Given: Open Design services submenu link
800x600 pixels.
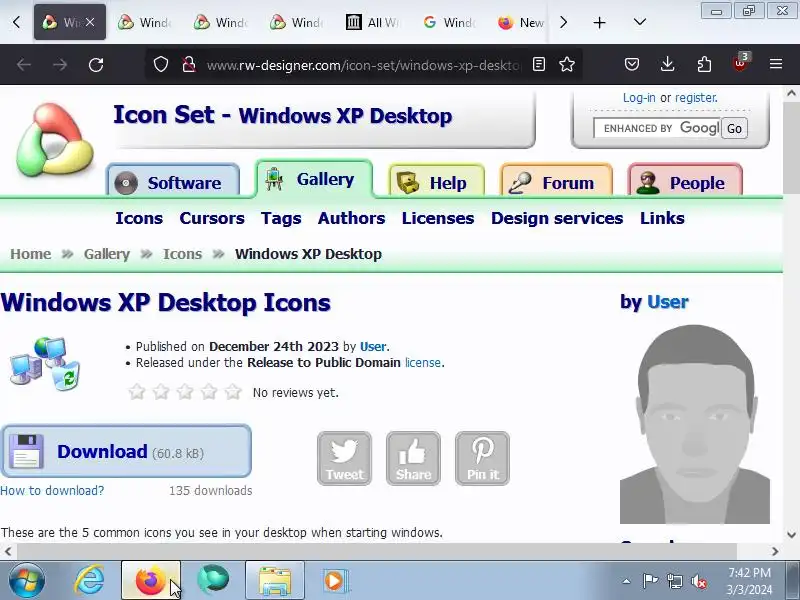Looking at the screenshot, I should (557, 218).
